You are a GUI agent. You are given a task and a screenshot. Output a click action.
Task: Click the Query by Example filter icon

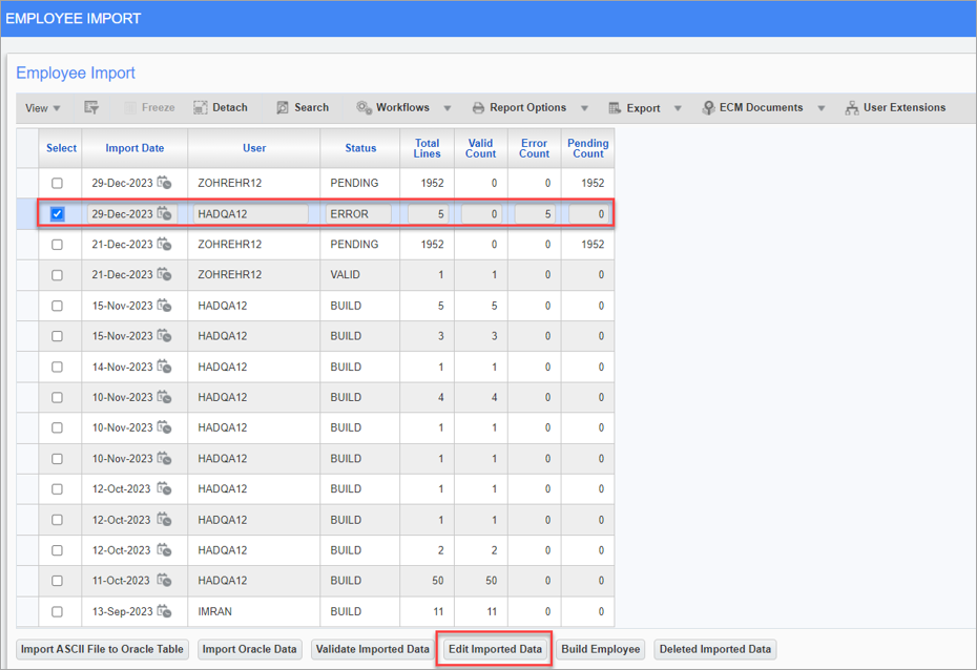92,108
